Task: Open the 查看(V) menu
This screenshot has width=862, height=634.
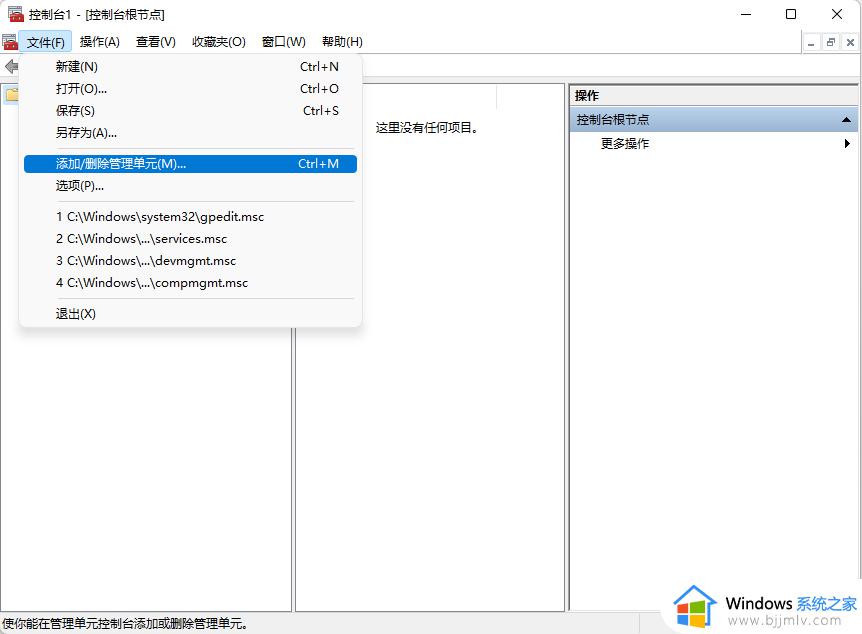Action: click(x=156, y=42)
